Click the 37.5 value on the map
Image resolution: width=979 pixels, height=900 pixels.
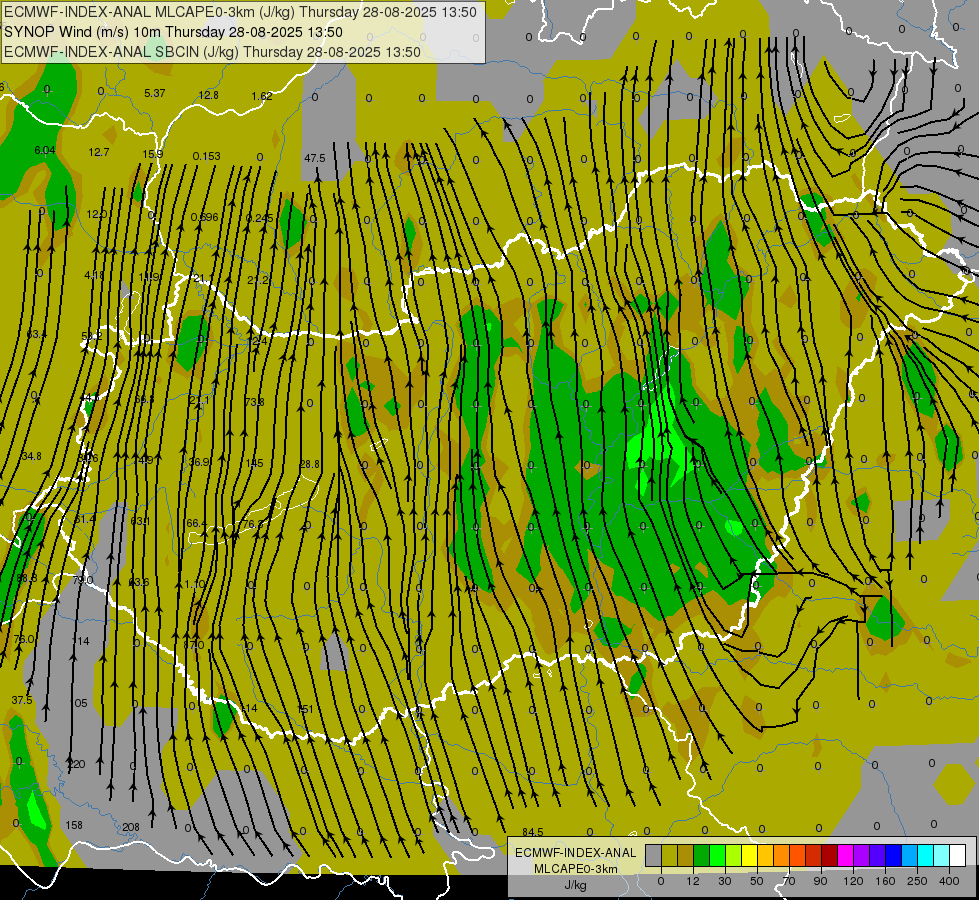(x=22, y=700)
